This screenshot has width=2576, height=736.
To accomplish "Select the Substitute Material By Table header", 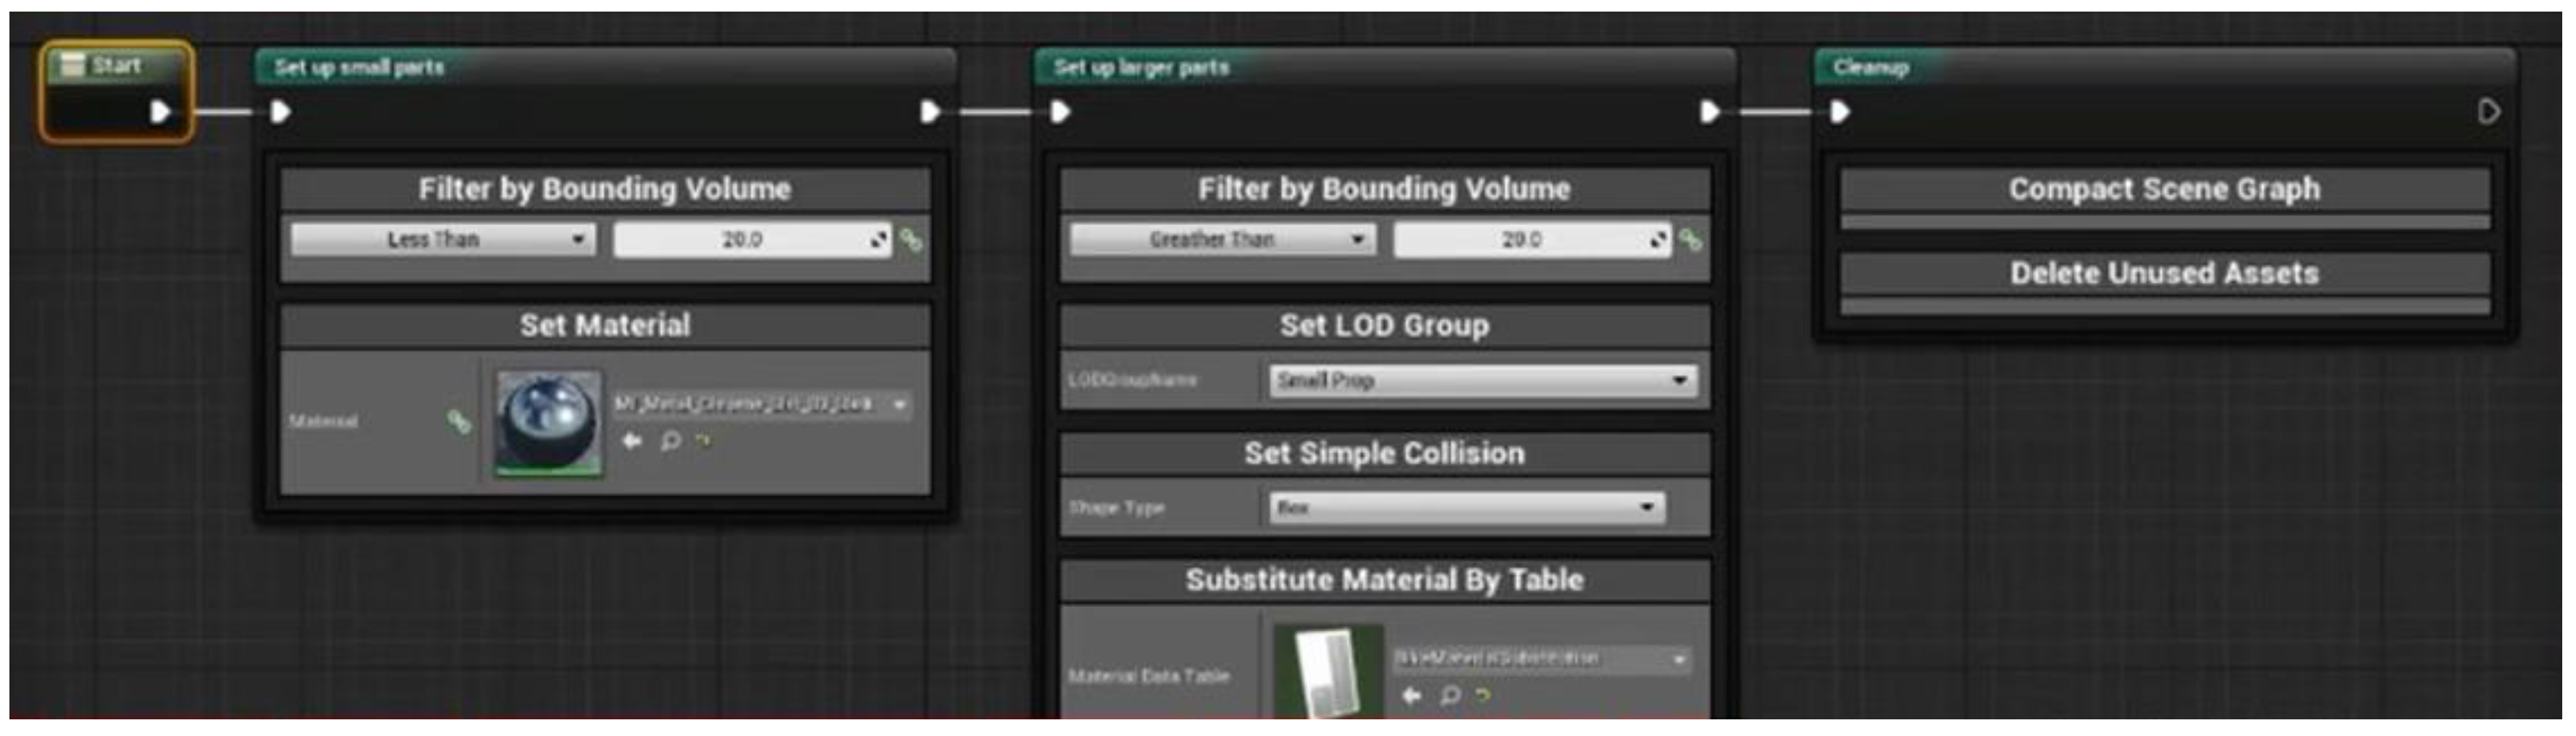I will tap(1385, 580).
